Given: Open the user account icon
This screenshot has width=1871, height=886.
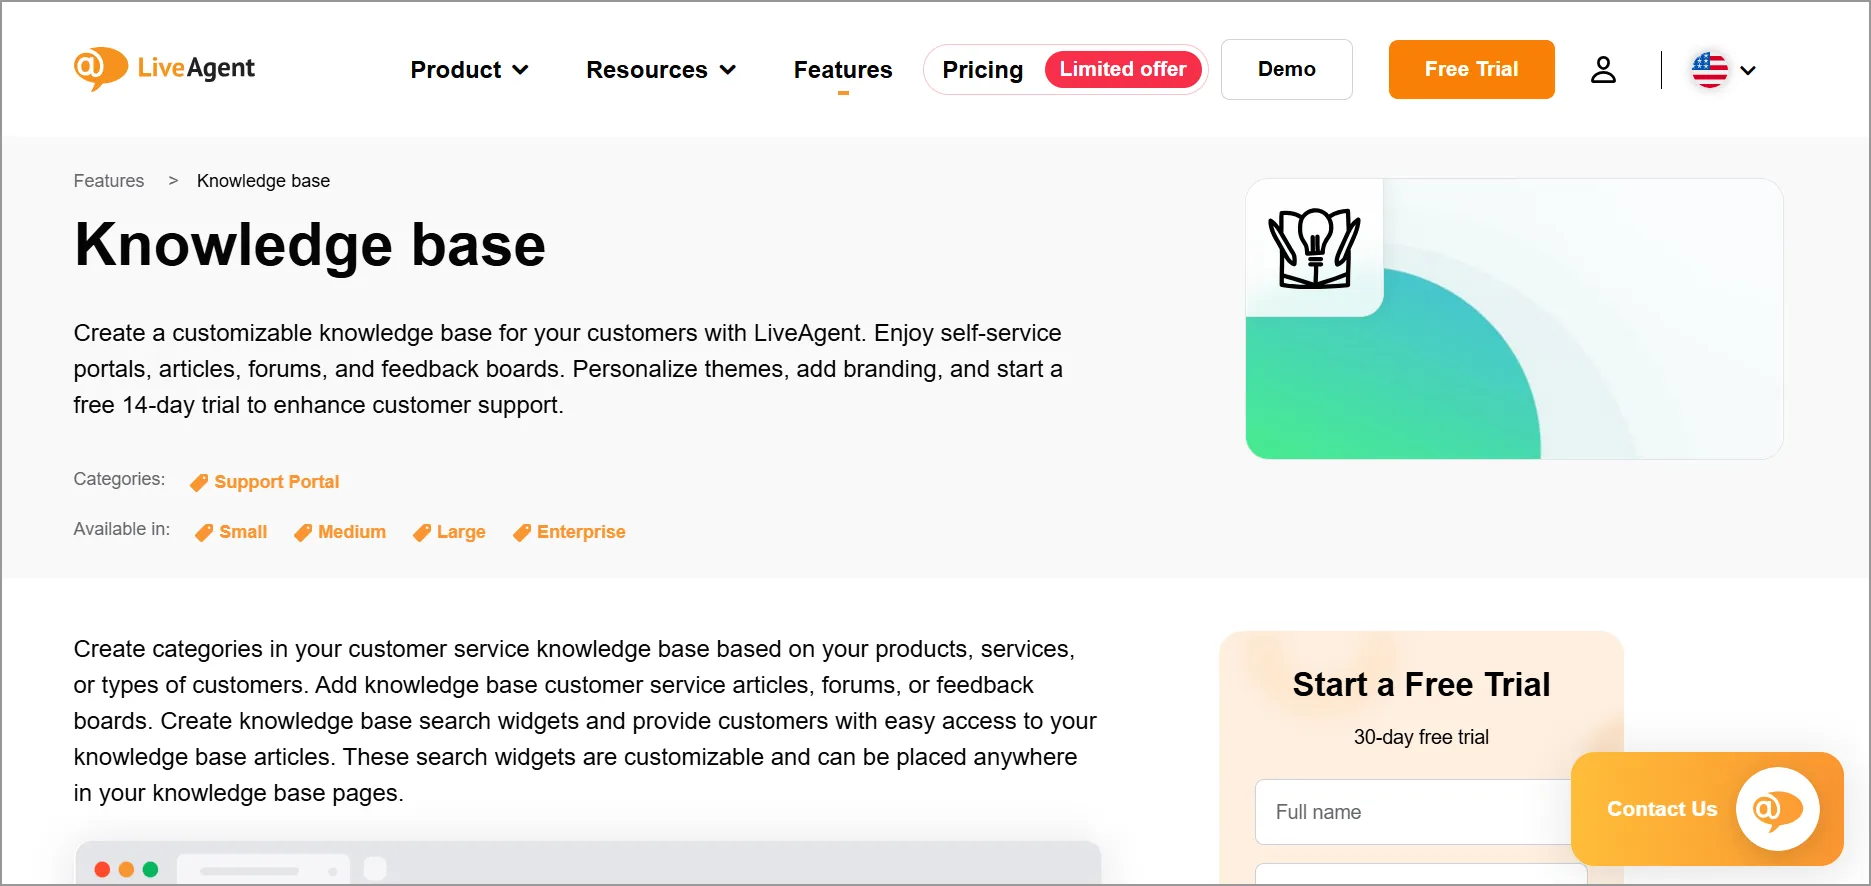Looking at the screenshot, I should click(1604, 69).
